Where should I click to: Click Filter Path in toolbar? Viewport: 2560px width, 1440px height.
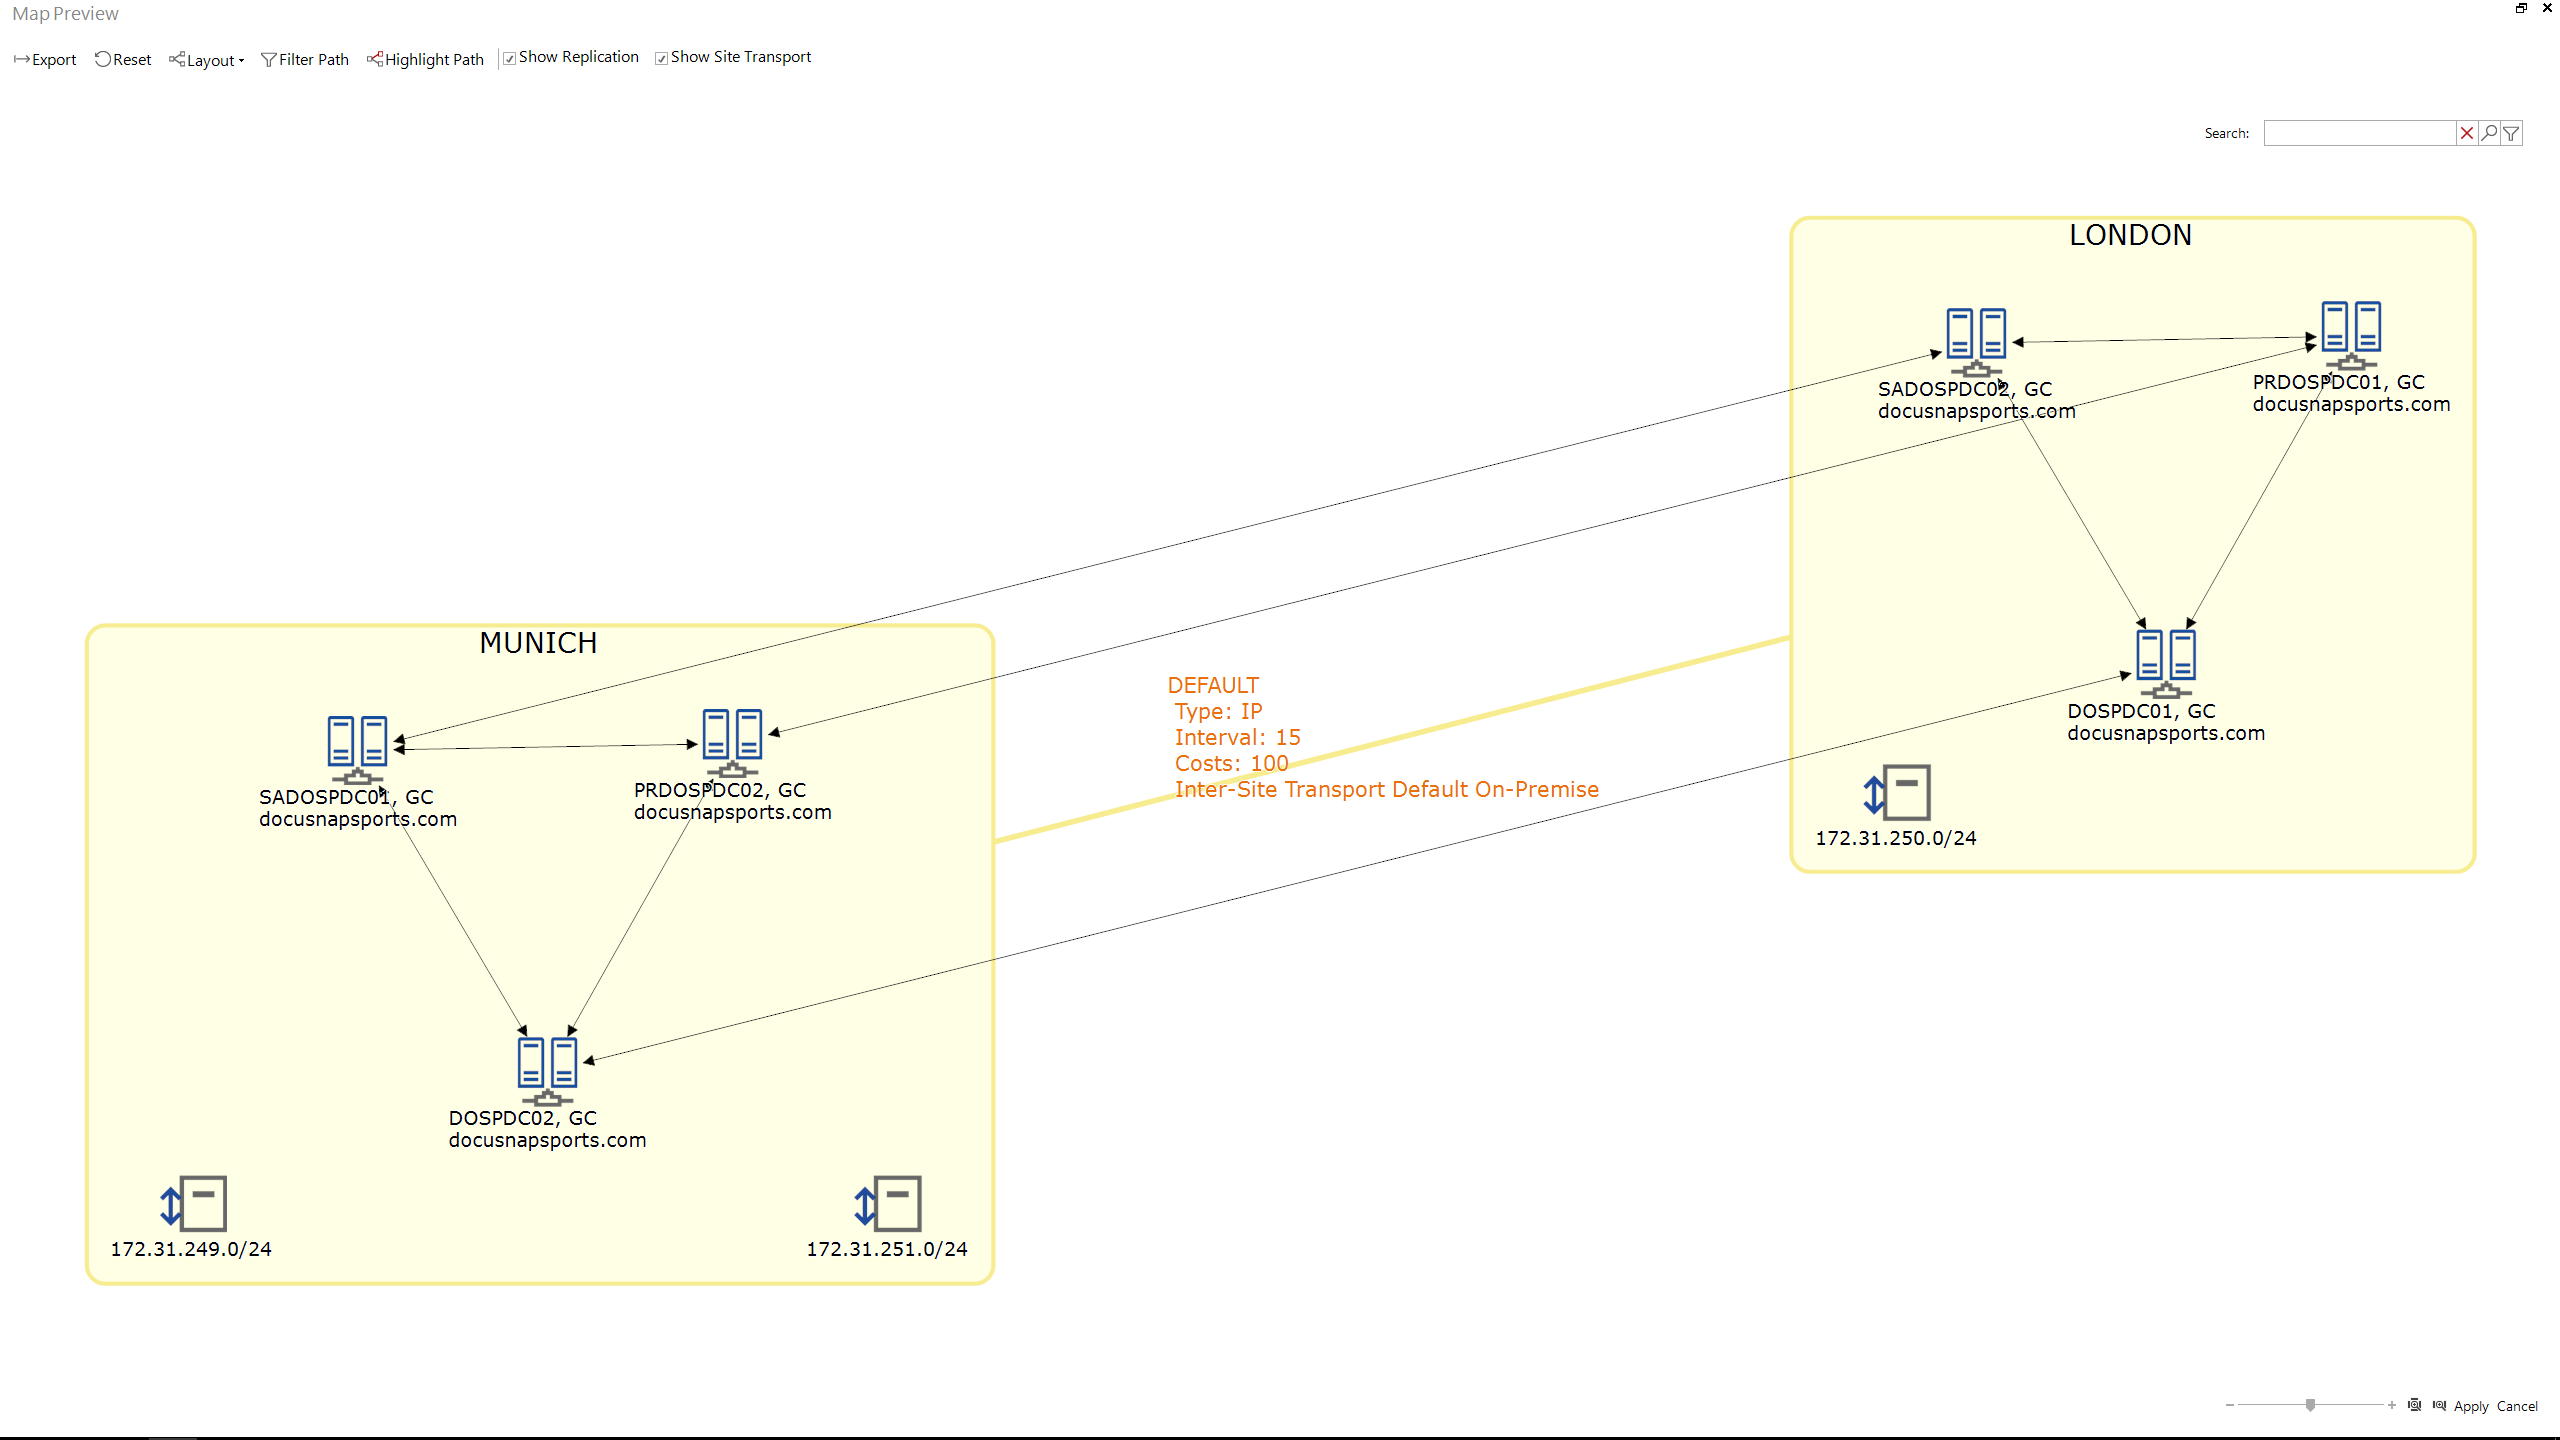[305, 60]
